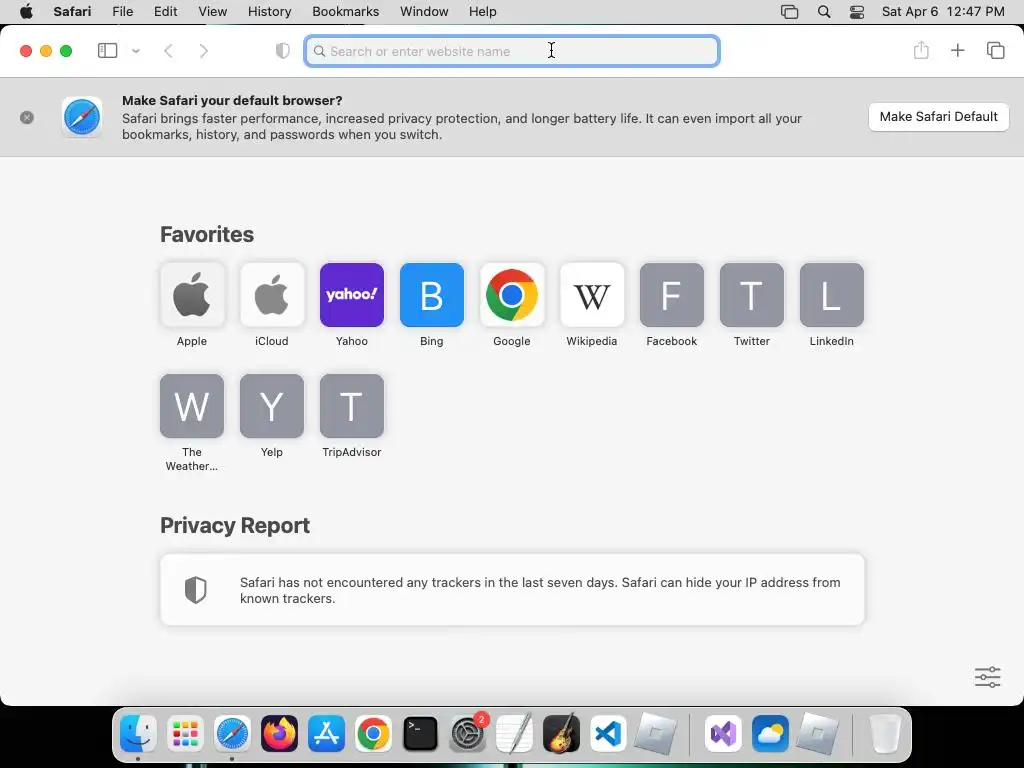Viewport: 1024px width, 768px height.
Task: Go forward with the next arrow
Action: coord(204,50)
